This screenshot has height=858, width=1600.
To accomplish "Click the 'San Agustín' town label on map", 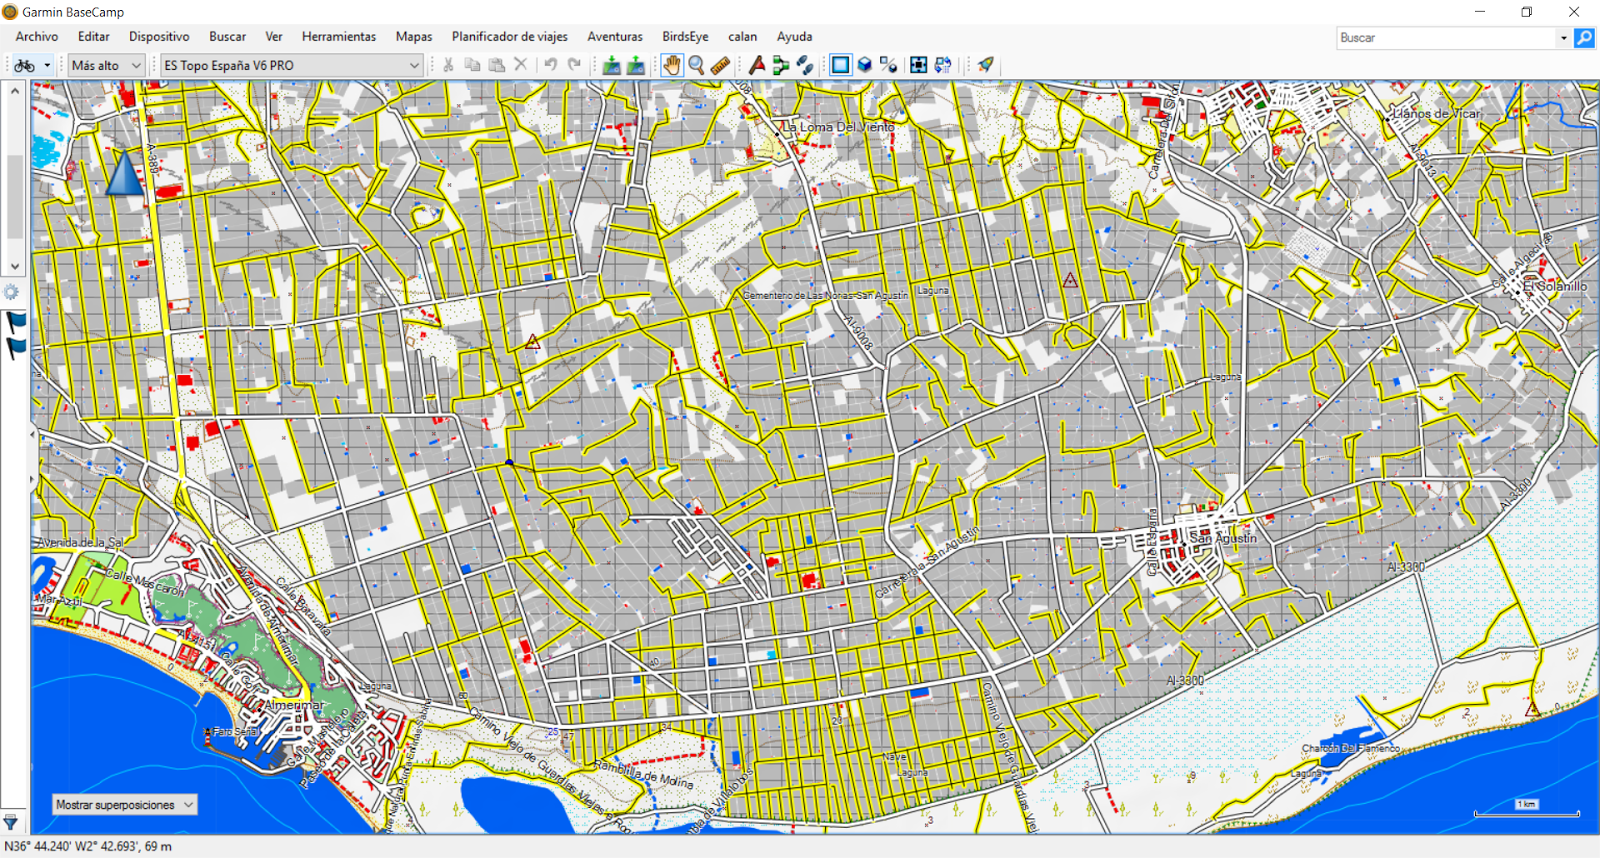I will (1223, 538).
